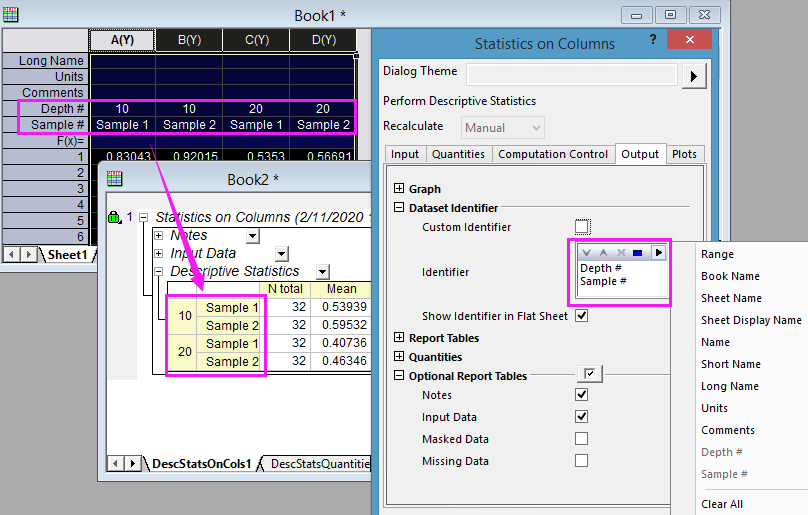The image size is (808, 515).
Task: Select the Sheet1 tab in Book1
Action: coord(68,255)
